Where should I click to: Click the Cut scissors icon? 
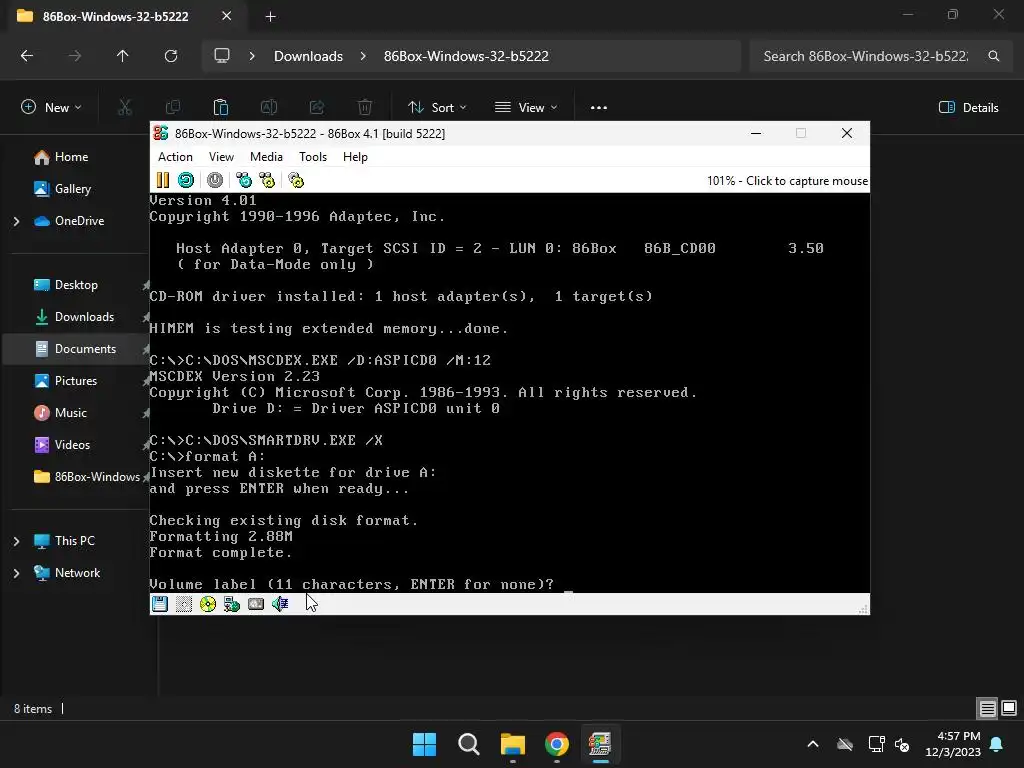coord(125,107)
